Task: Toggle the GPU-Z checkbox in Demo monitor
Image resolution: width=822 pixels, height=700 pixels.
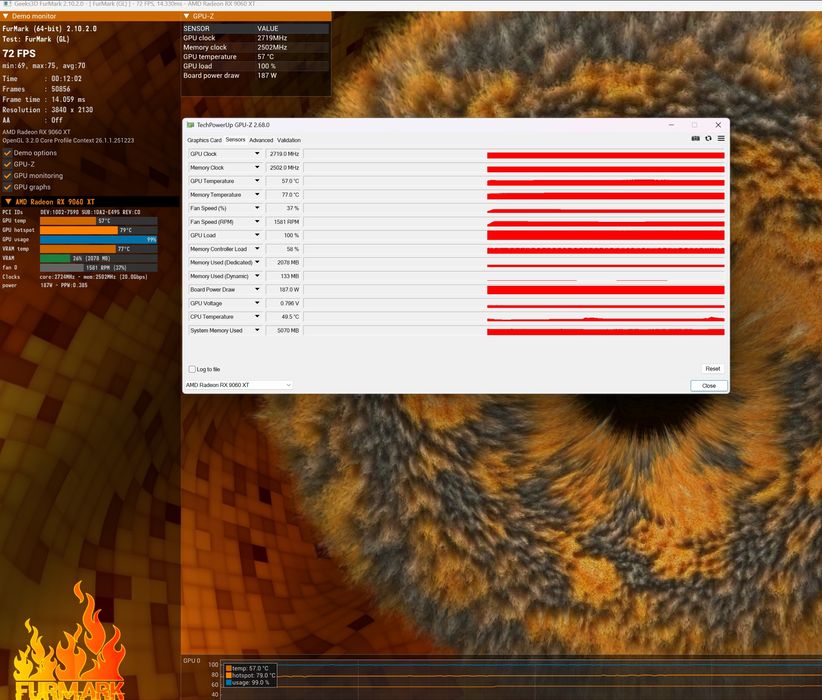Action: pos(7,164)
